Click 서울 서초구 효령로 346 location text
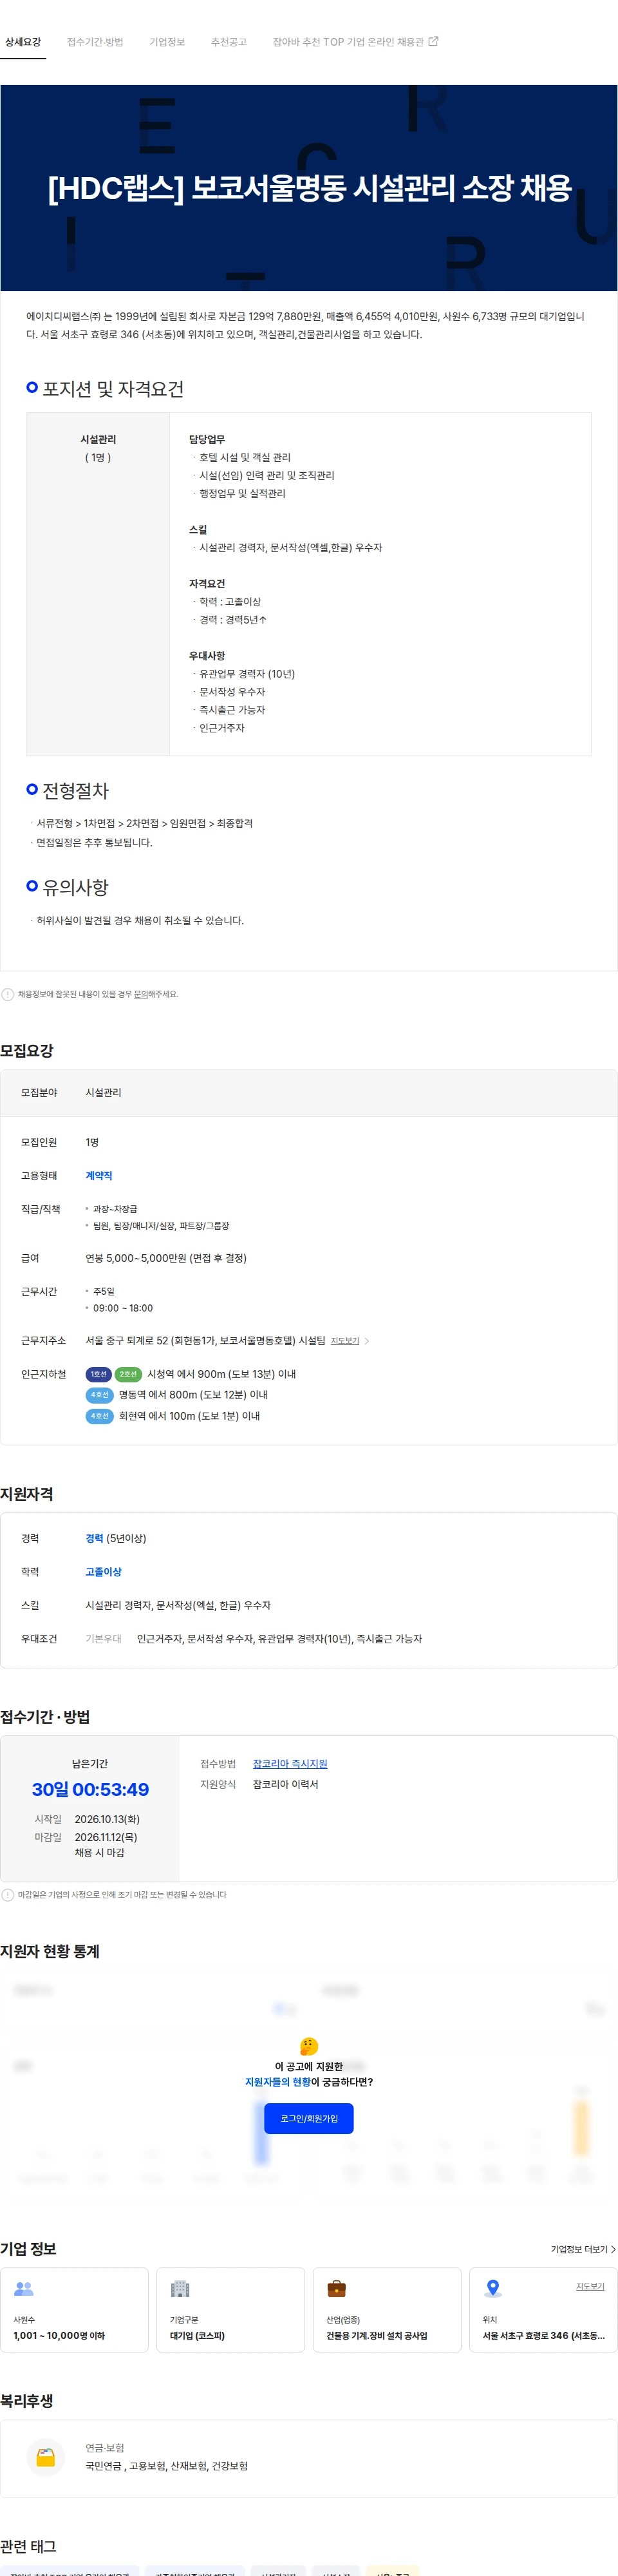This screenshot has height=2576, width=618. [544, 2336]
